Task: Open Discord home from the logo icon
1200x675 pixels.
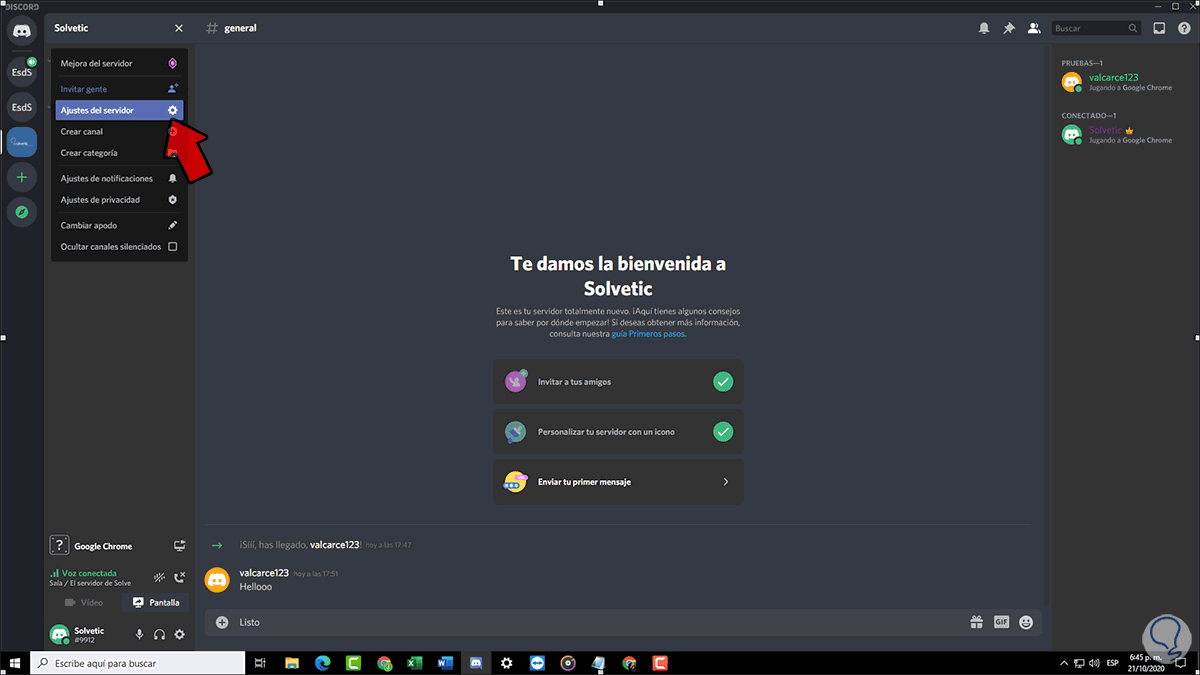Action: pyautogui.click(x=21, y=30)
